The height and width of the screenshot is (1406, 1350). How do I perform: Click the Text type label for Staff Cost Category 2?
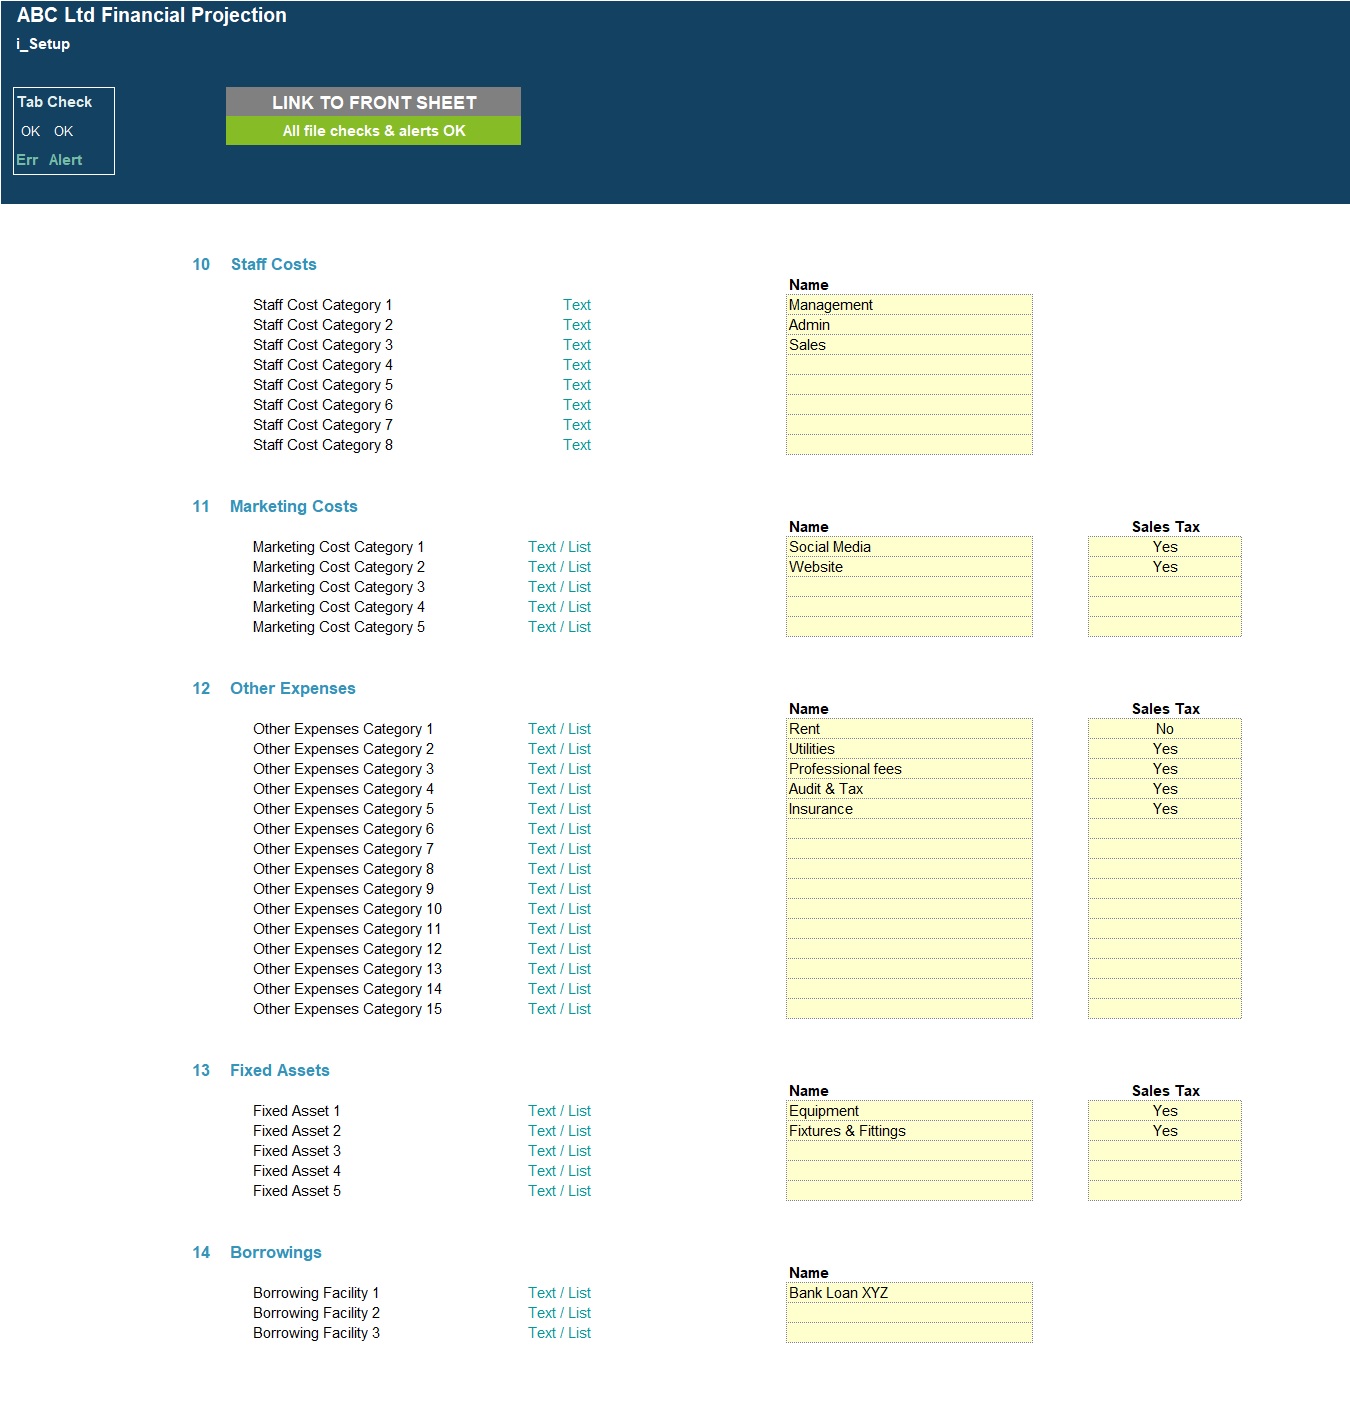576,325
